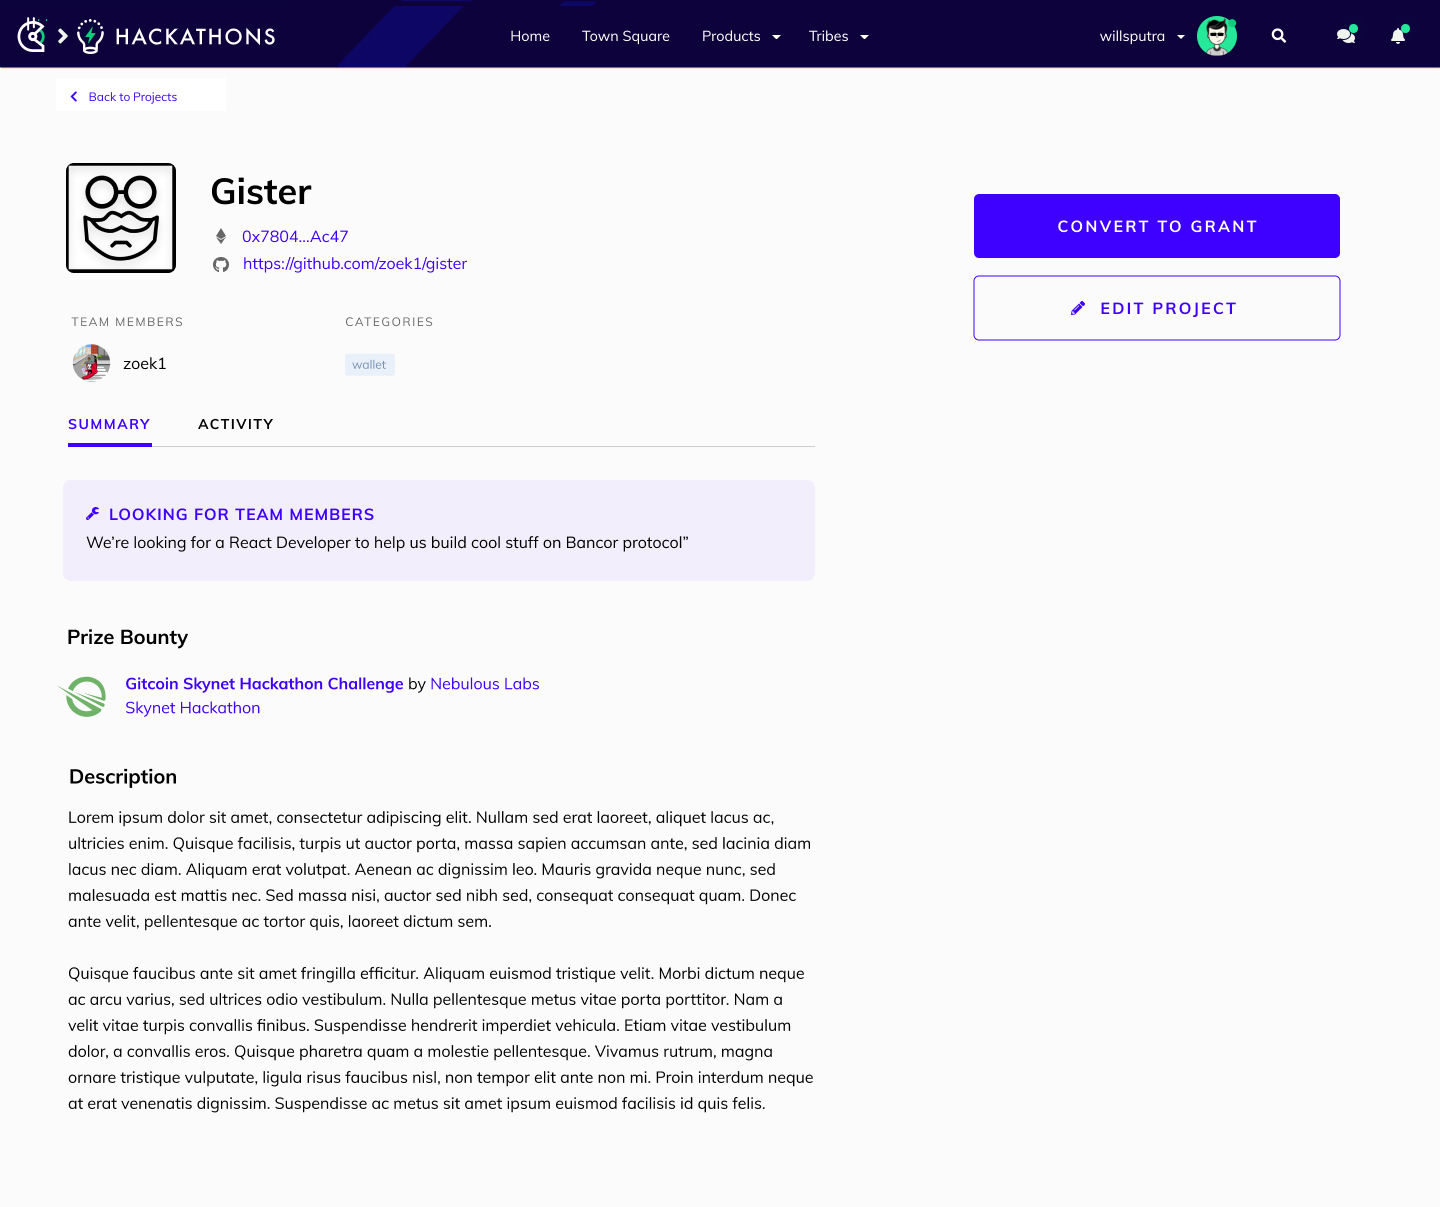1440x1207 pixels.
Task: Select the Summary tab
Action: tap(109, 424)
